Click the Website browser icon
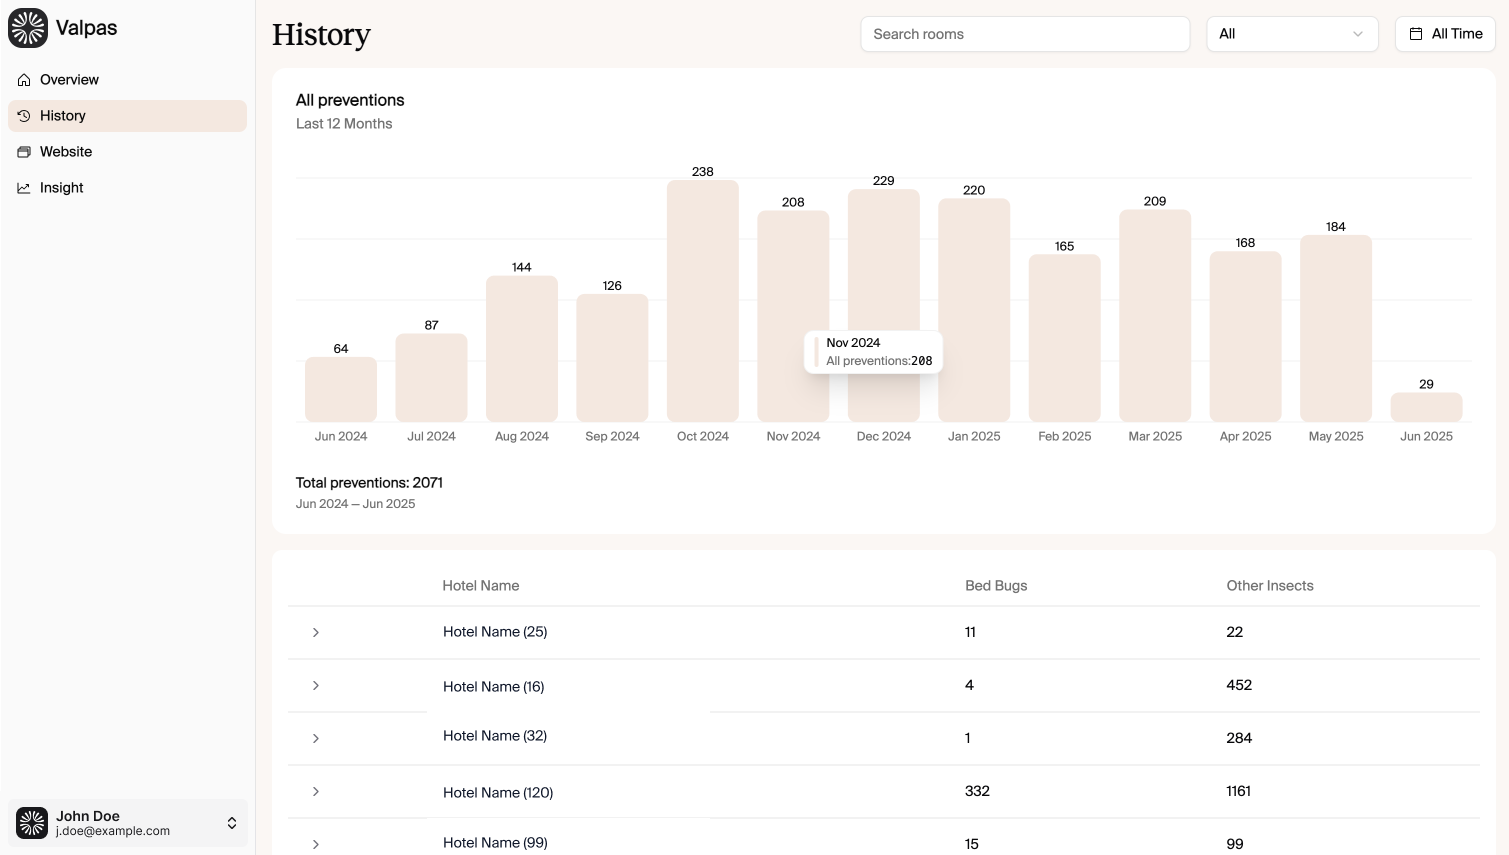 coord(24,152)
